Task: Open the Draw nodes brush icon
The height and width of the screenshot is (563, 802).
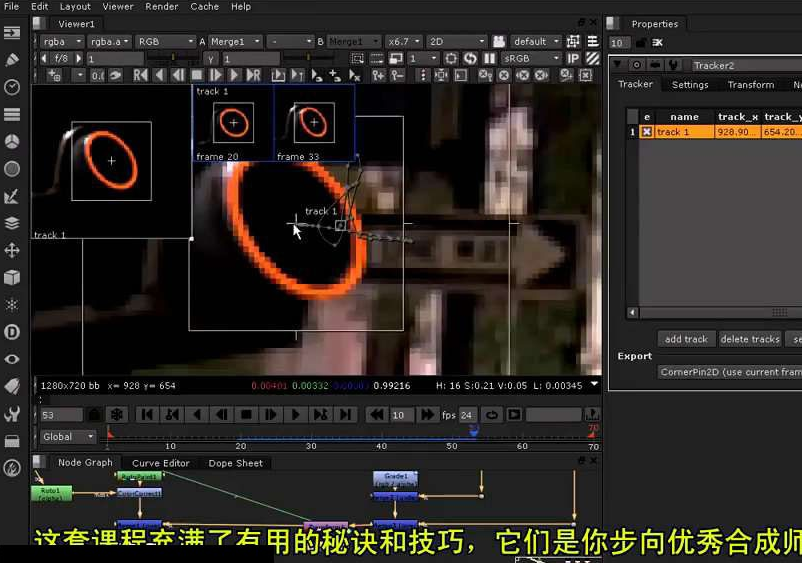Action: 12,60
